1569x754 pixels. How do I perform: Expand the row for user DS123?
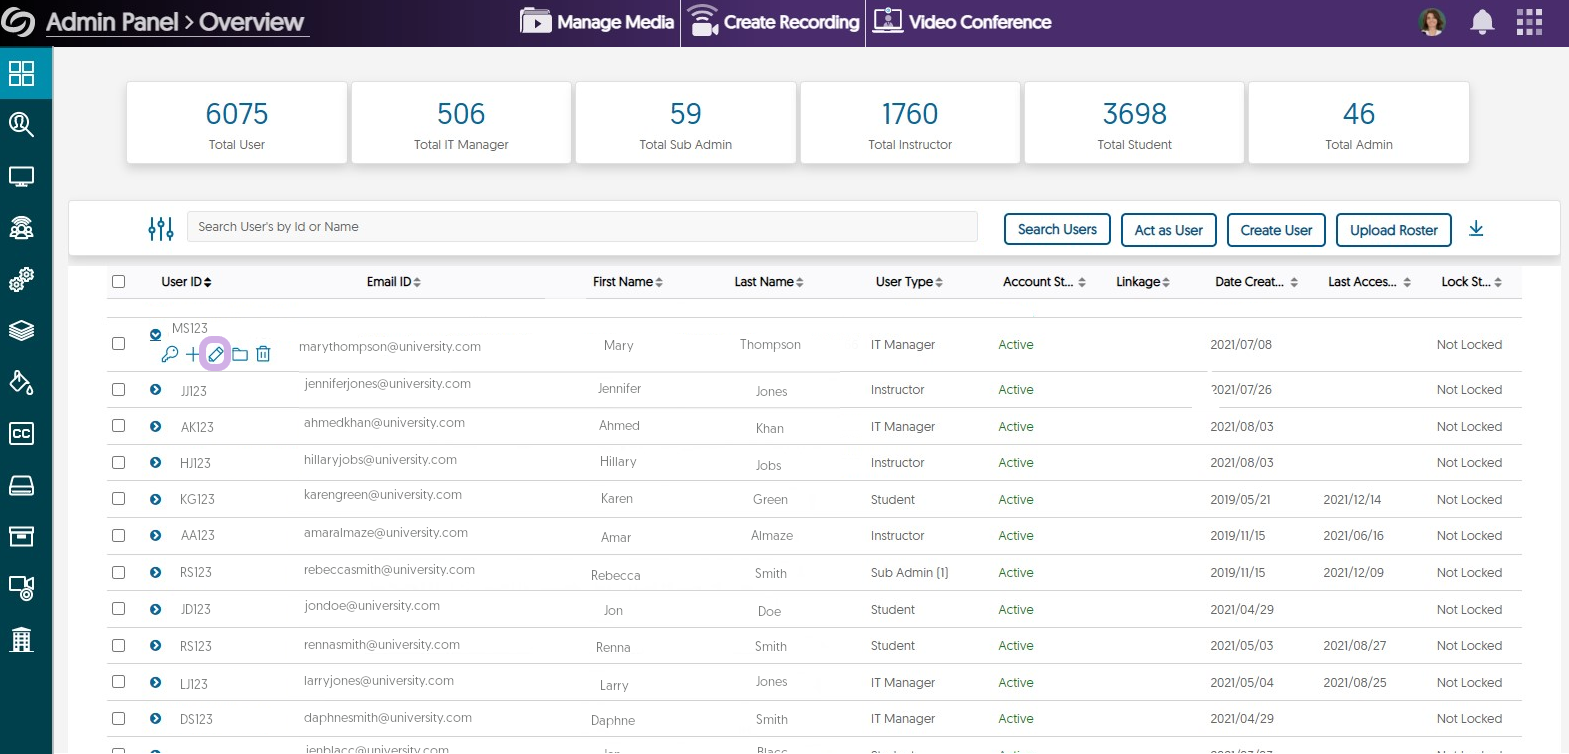[x=155, y=719]
